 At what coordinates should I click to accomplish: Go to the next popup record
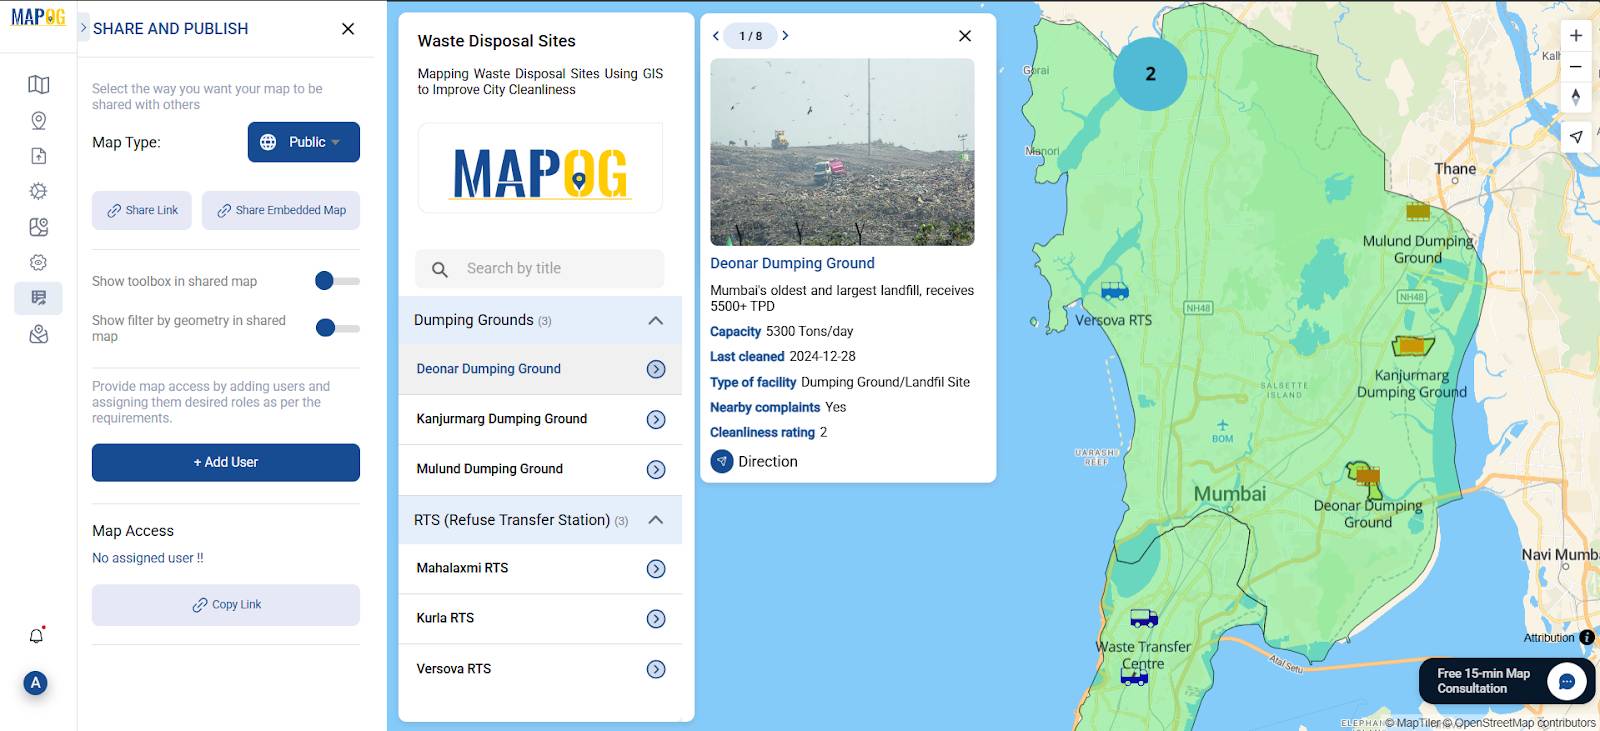785,36
